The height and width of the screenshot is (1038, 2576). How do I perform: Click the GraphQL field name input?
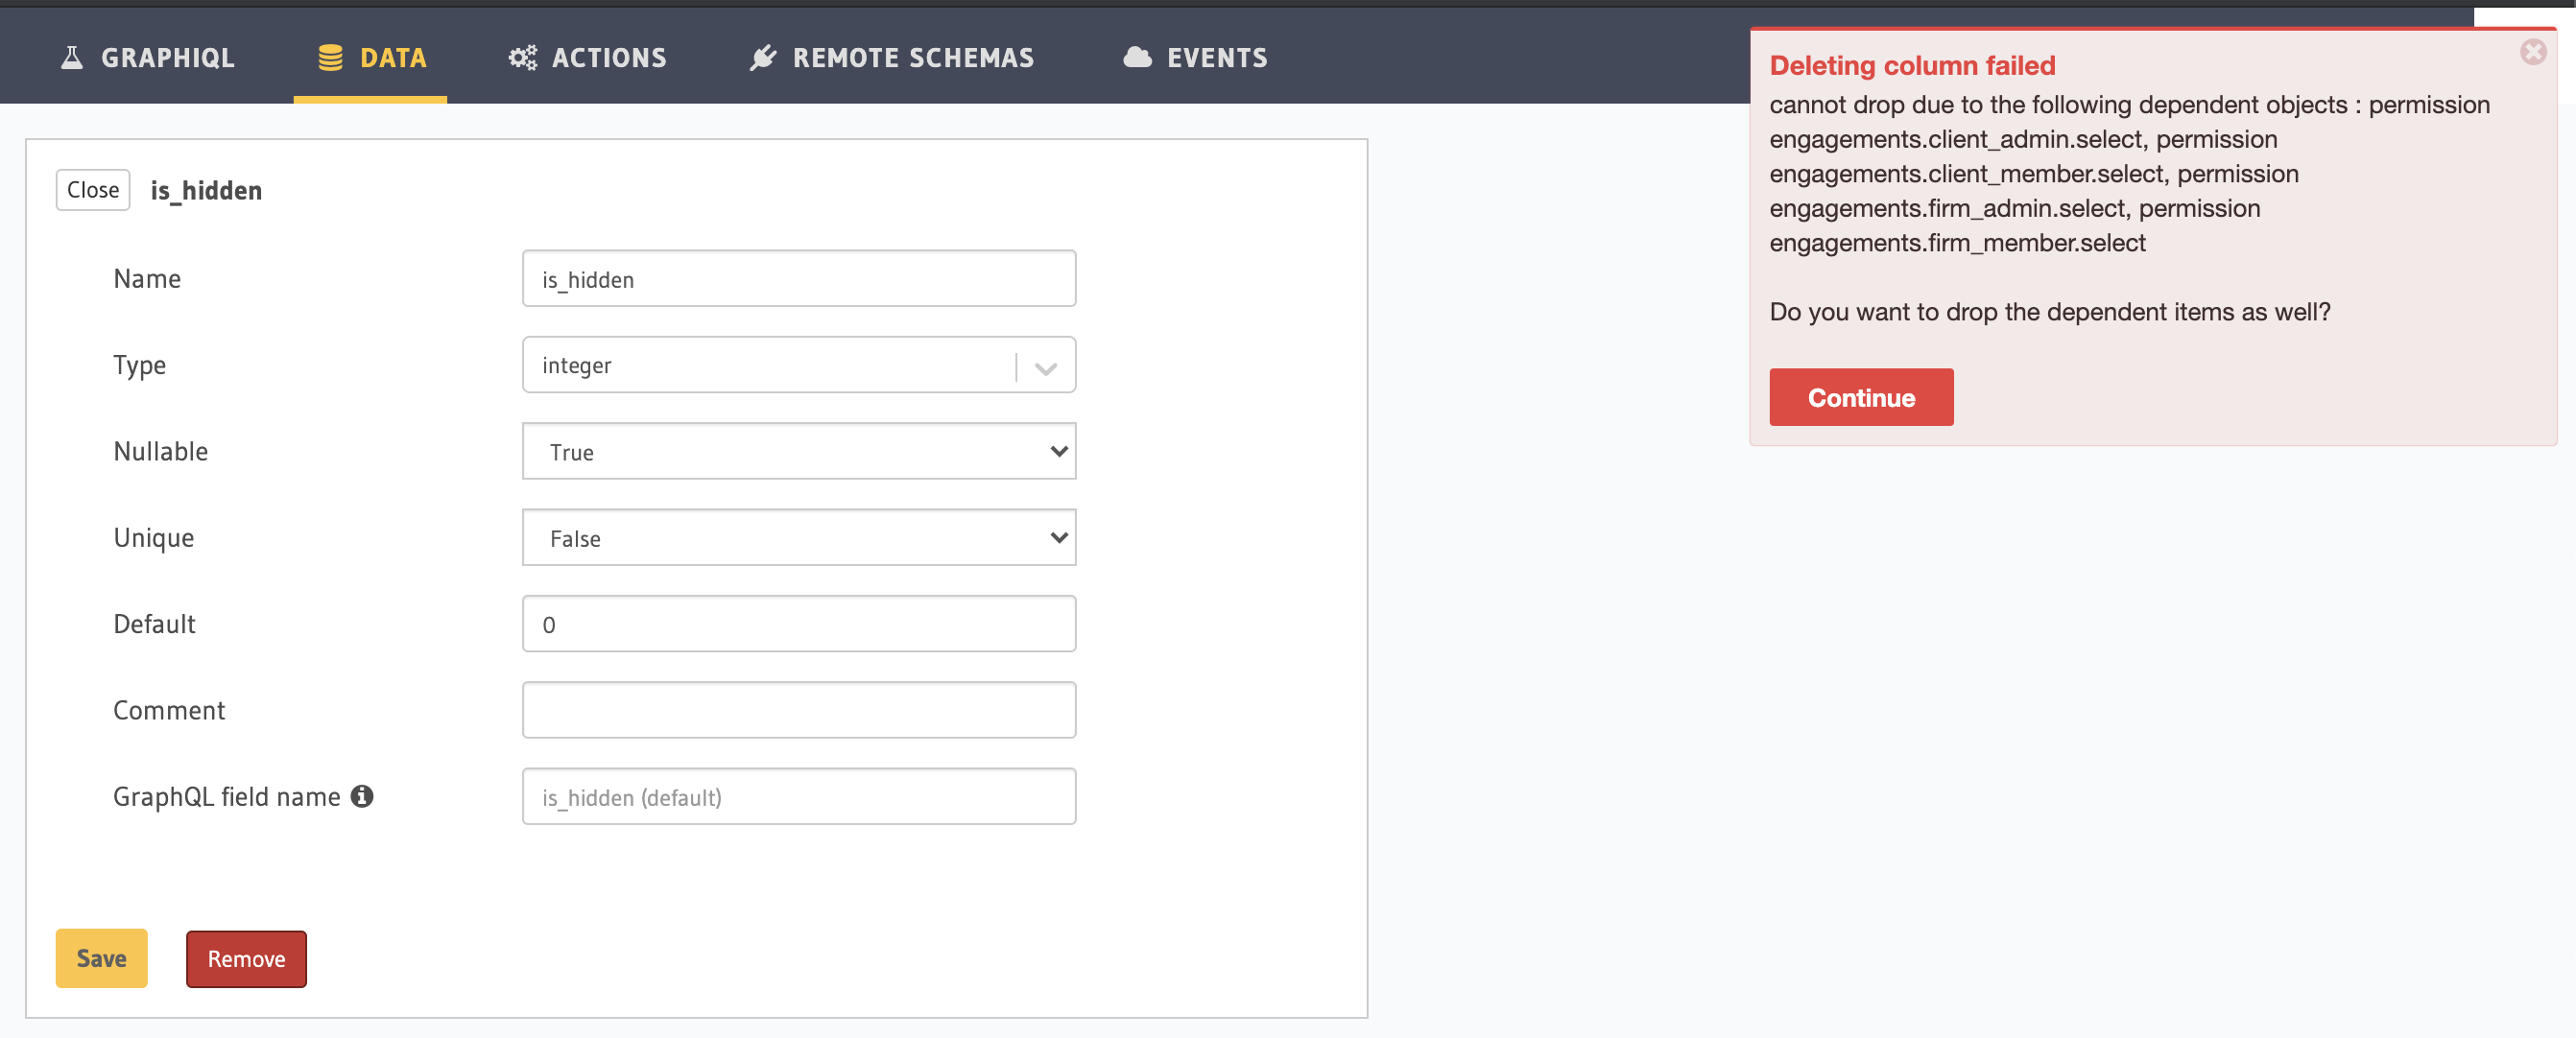pyautogui.click(x=798, y=796)
